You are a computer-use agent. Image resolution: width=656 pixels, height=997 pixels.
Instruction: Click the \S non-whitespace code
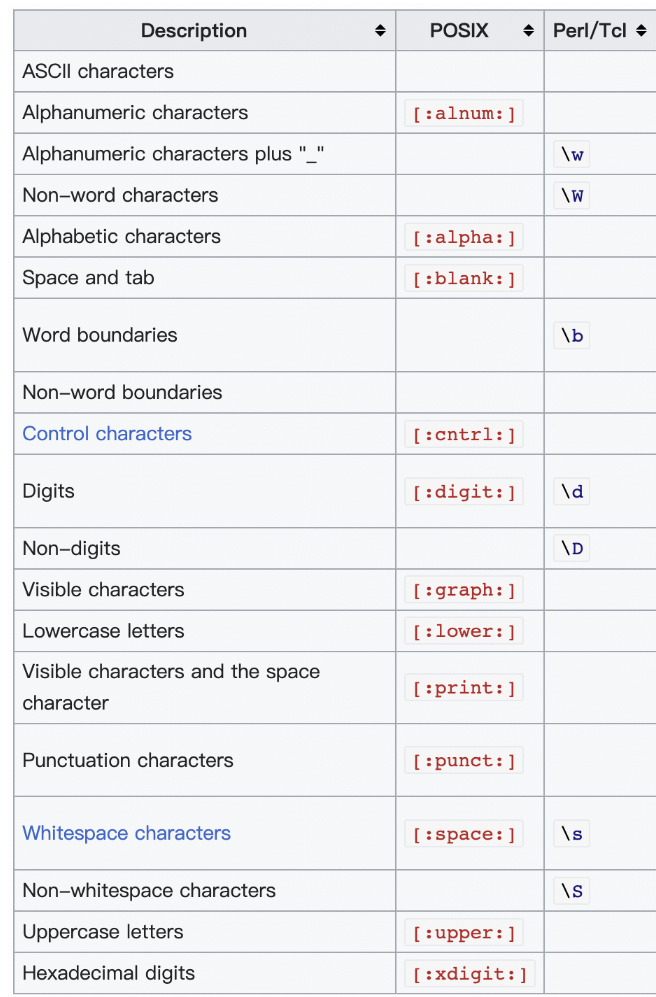coord(572,891)
